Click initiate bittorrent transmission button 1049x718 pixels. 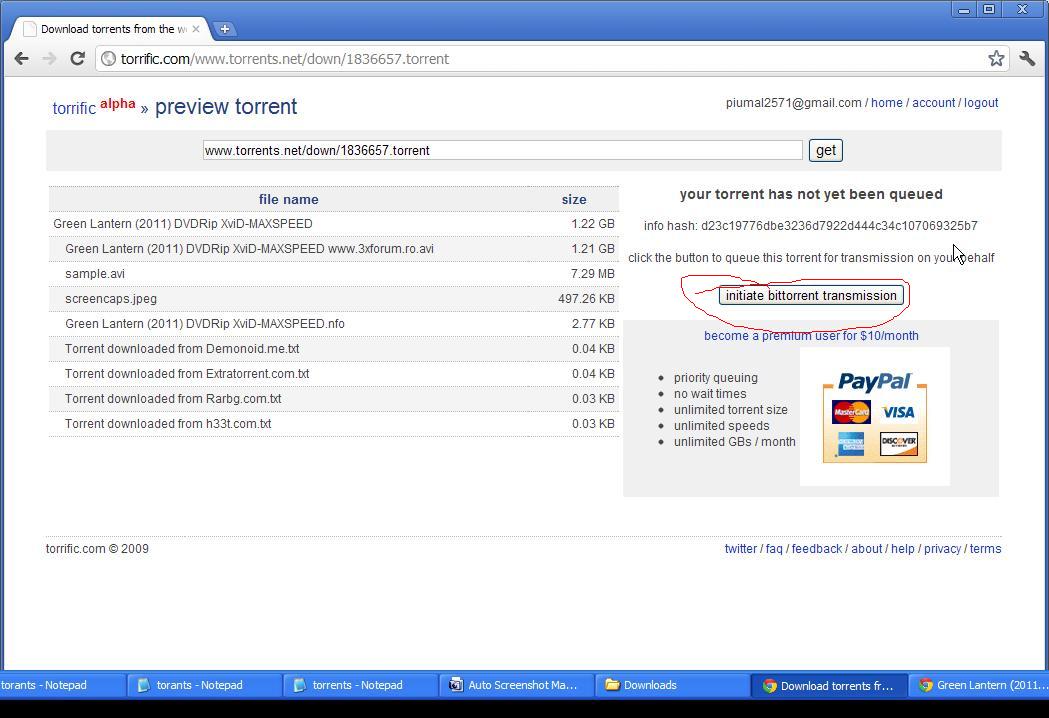tap(811, 296)
